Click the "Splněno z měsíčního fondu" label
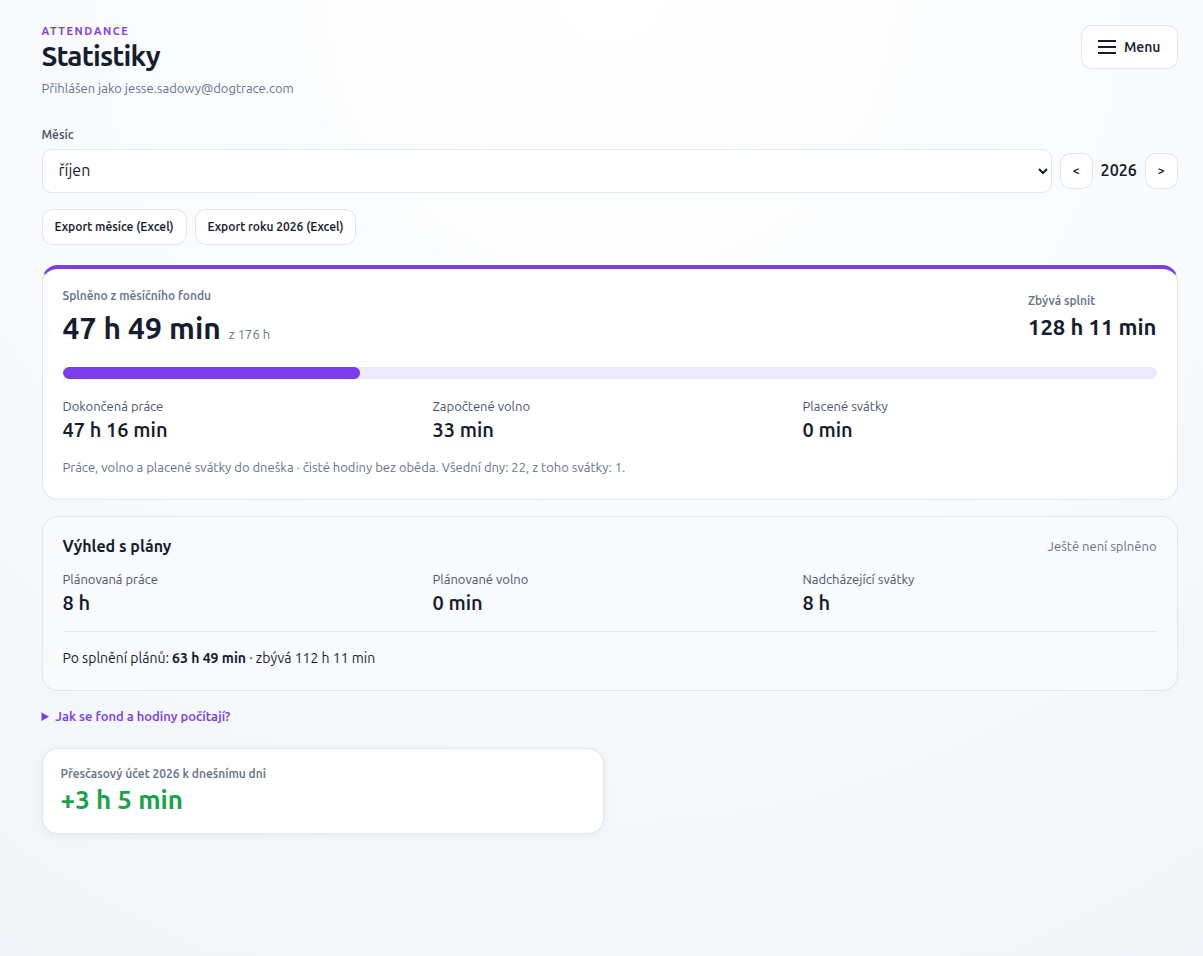Image resolution: width=1203 pixels, height=956 pixels. coord(137,296)
